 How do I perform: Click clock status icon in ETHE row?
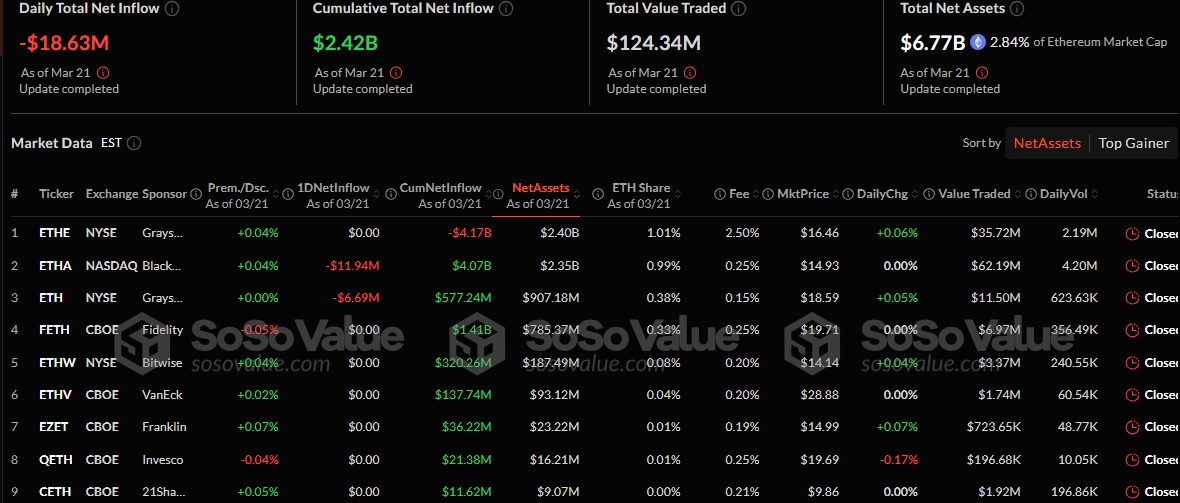tap(1133, 233)
